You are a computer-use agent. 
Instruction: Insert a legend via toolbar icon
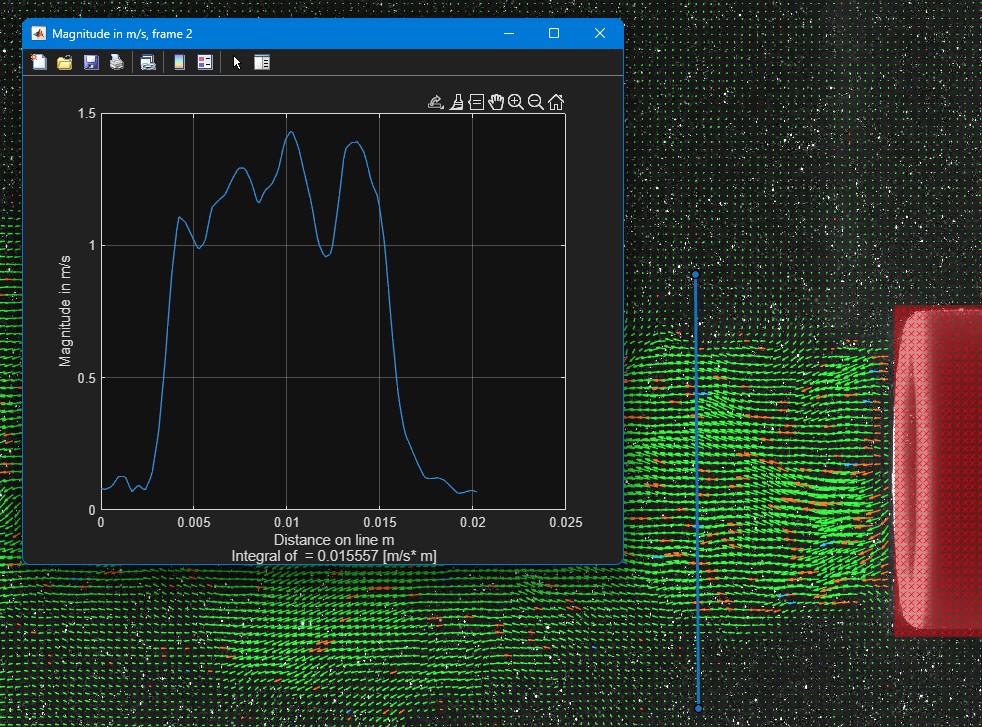(x=205, y=62)
